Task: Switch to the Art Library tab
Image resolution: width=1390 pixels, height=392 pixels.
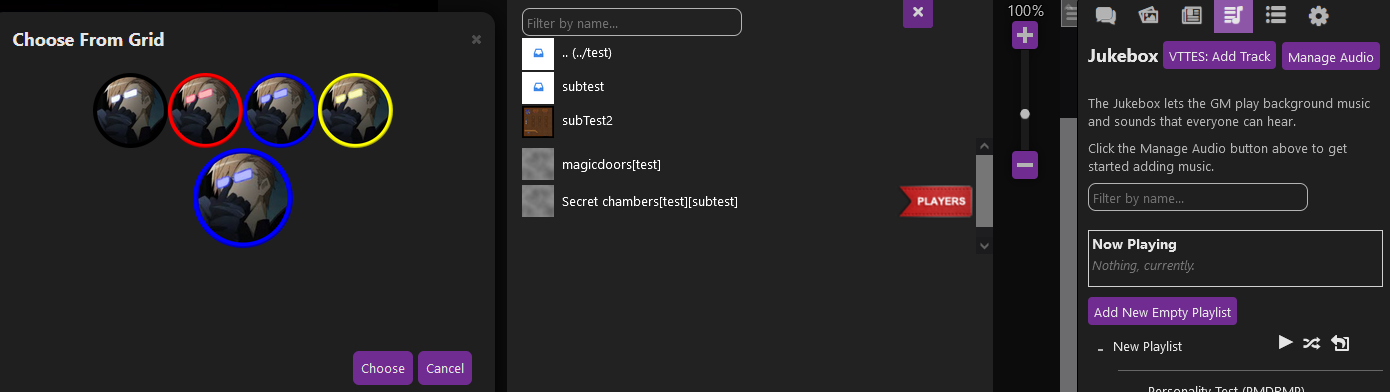Action: [x=1148, y=15]
